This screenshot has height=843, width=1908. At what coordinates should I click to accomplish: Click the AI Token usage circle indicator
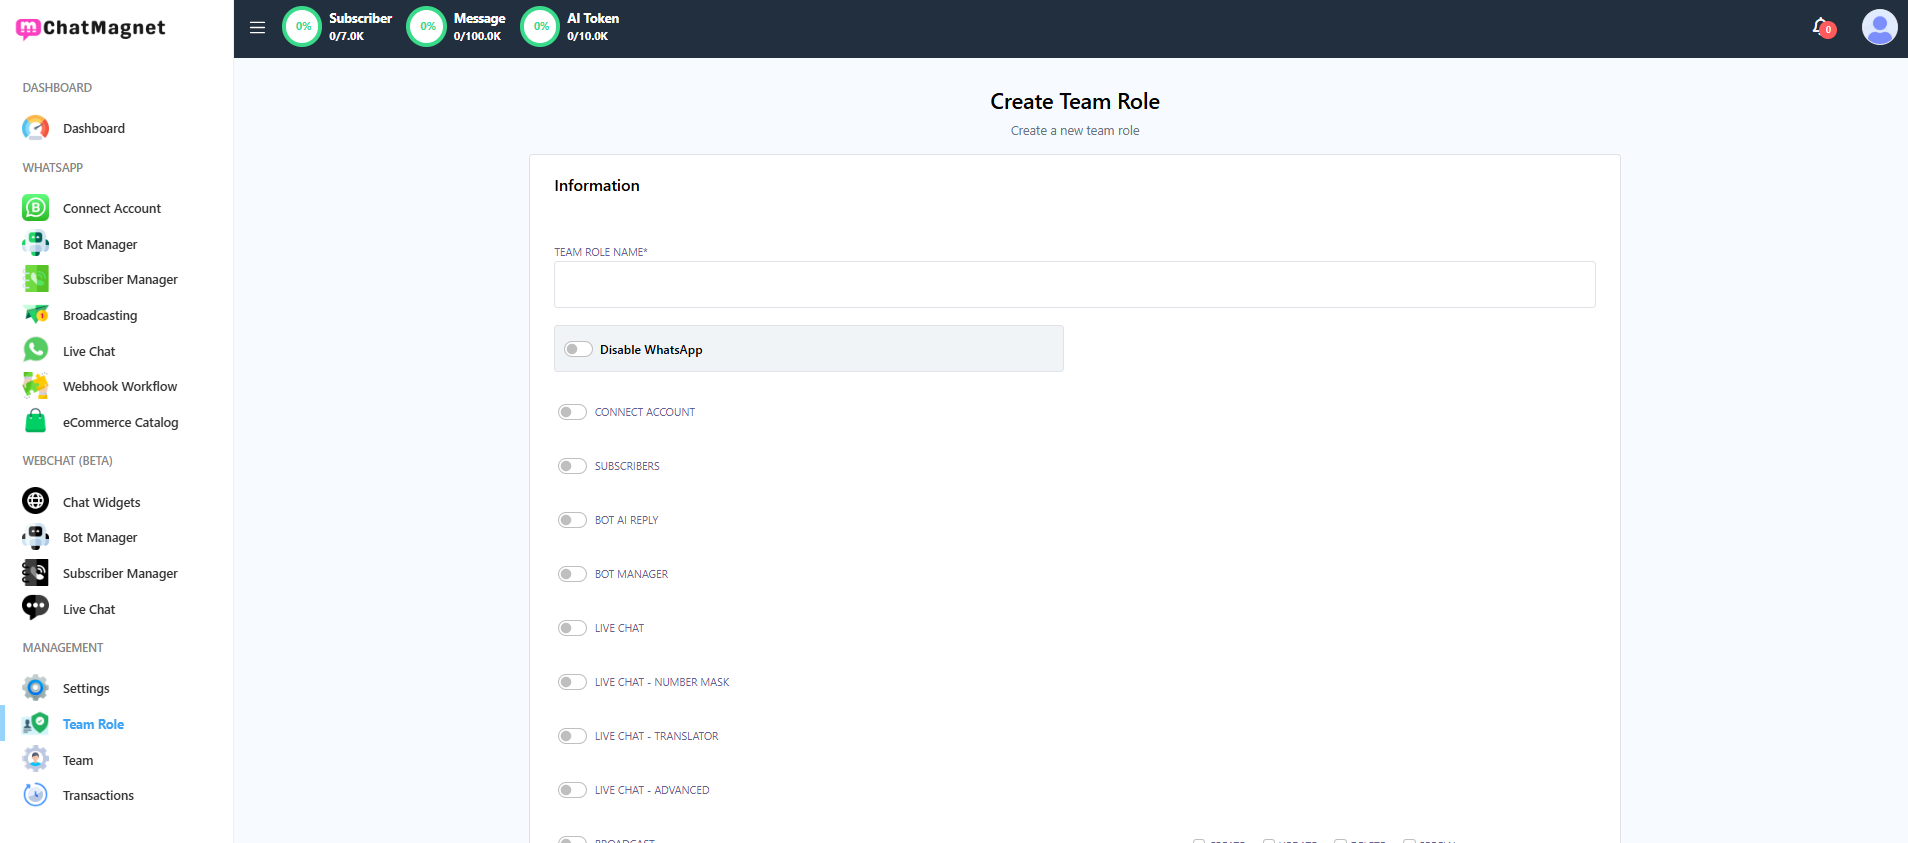point(541,27)
